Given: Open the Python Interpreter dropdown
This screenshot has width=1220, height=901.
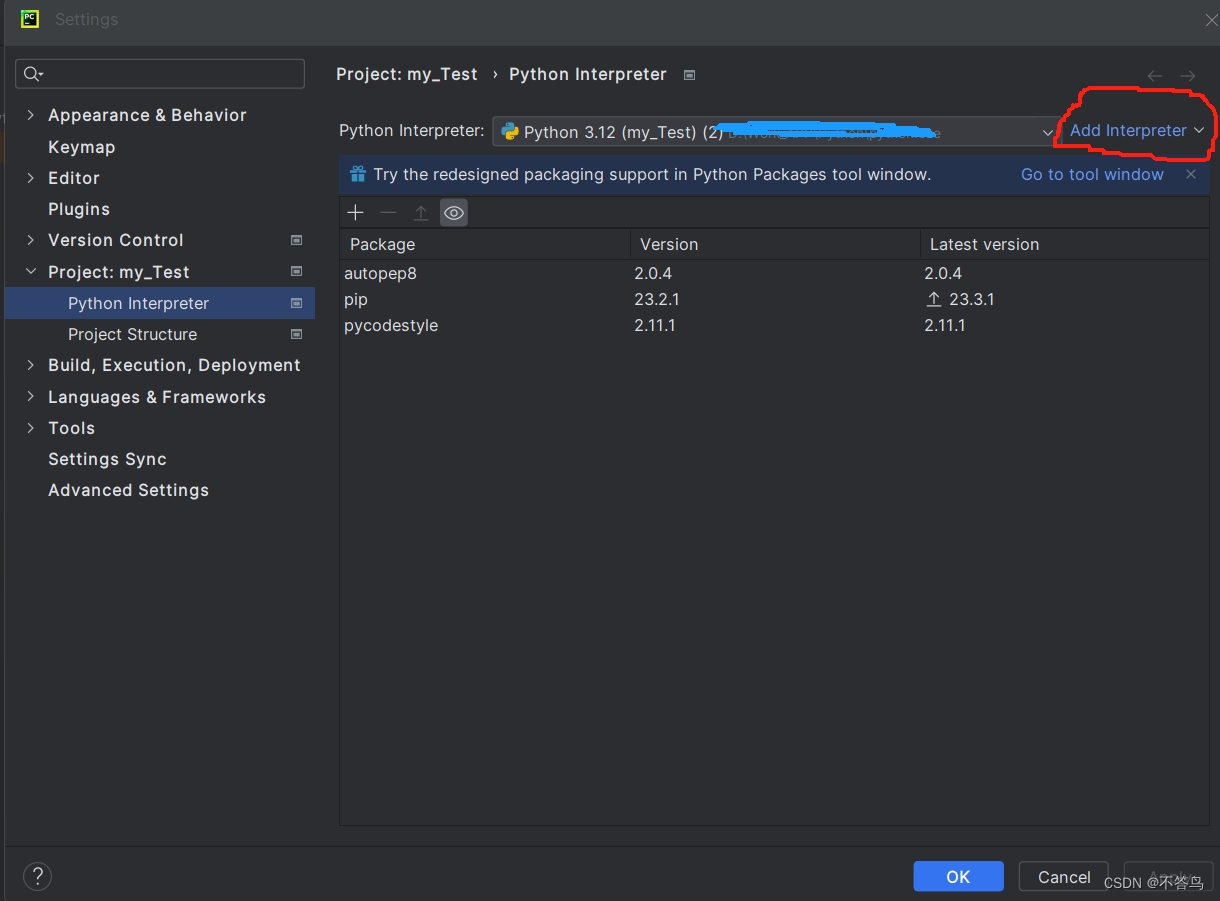Looking at the screenshot, I should [775, 131].
